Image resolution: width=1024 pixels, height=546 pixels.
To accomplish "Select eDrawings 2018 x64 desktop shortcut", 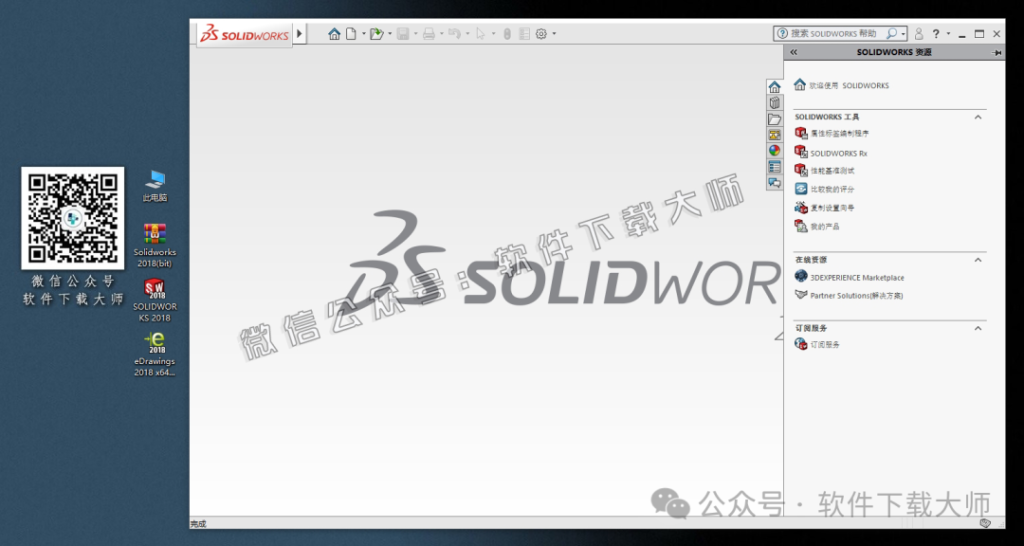I will (155, 355).
